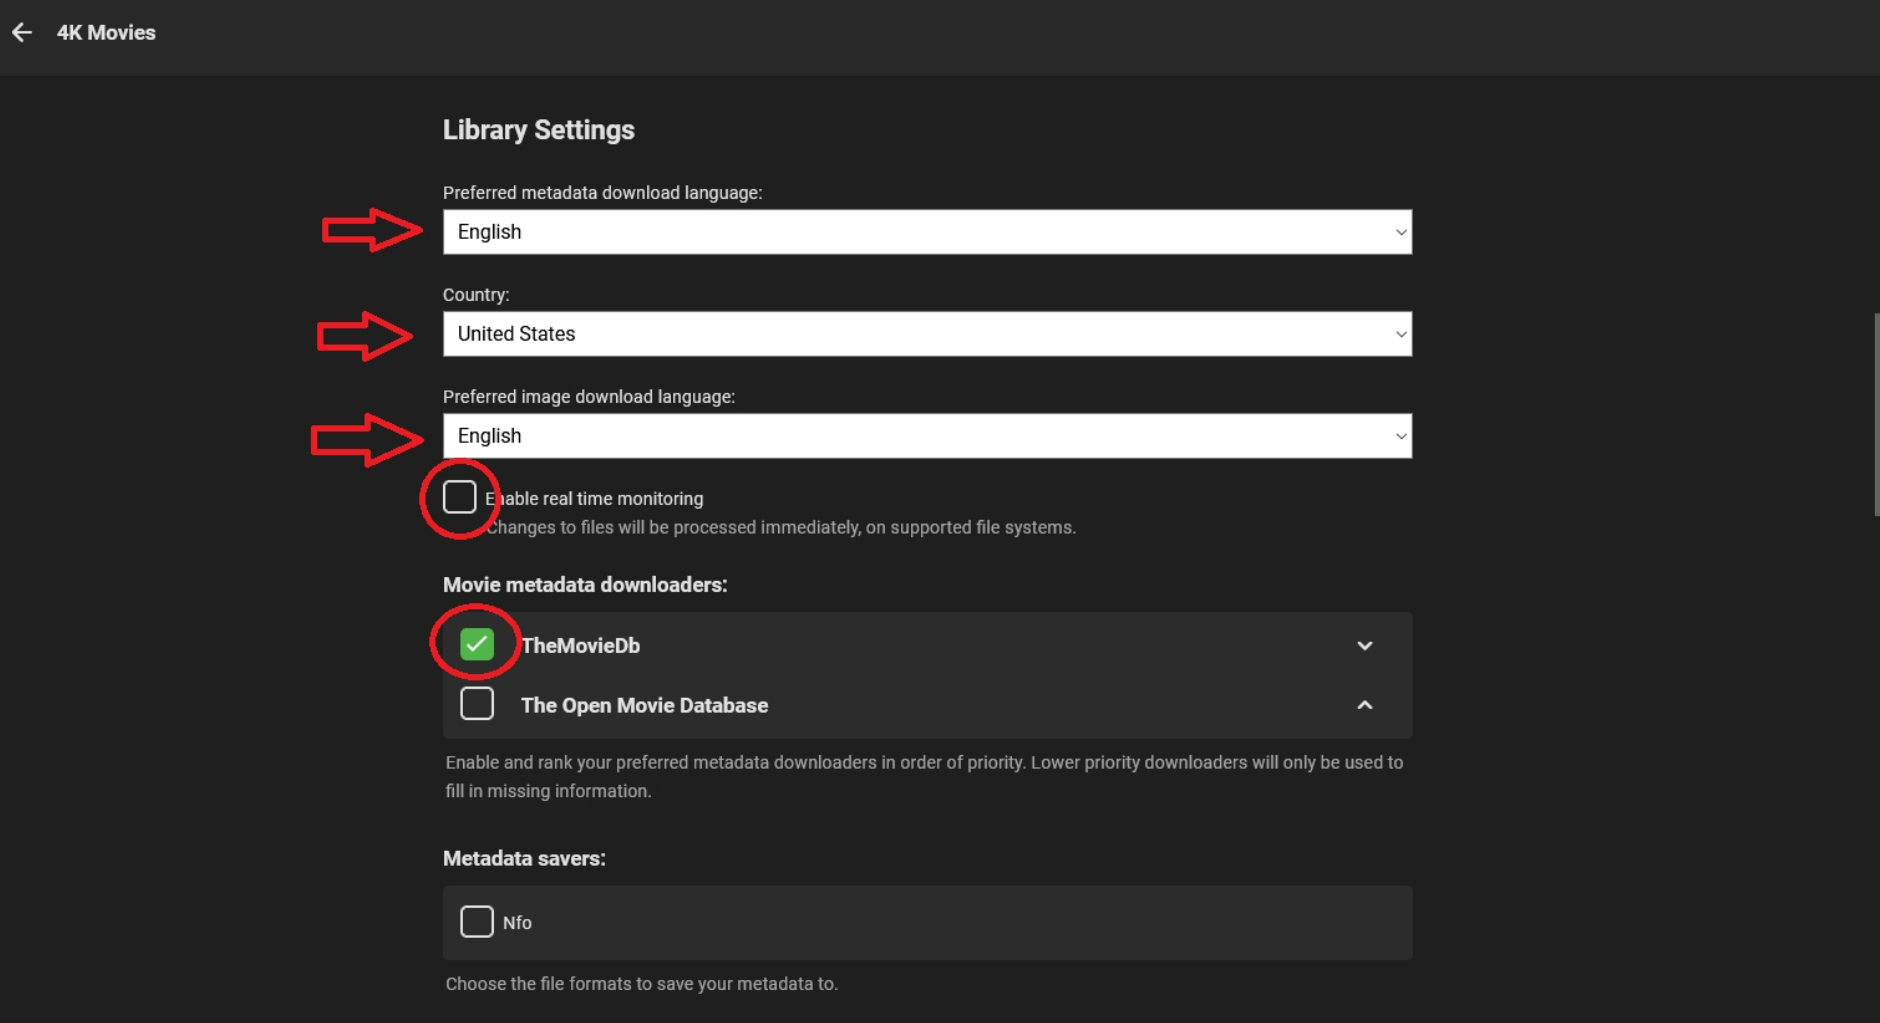Image resolution: width=1880 pixels, height=1023 pixels.
Task: Go back using the arrow icon
Action: tap(22, 33)
